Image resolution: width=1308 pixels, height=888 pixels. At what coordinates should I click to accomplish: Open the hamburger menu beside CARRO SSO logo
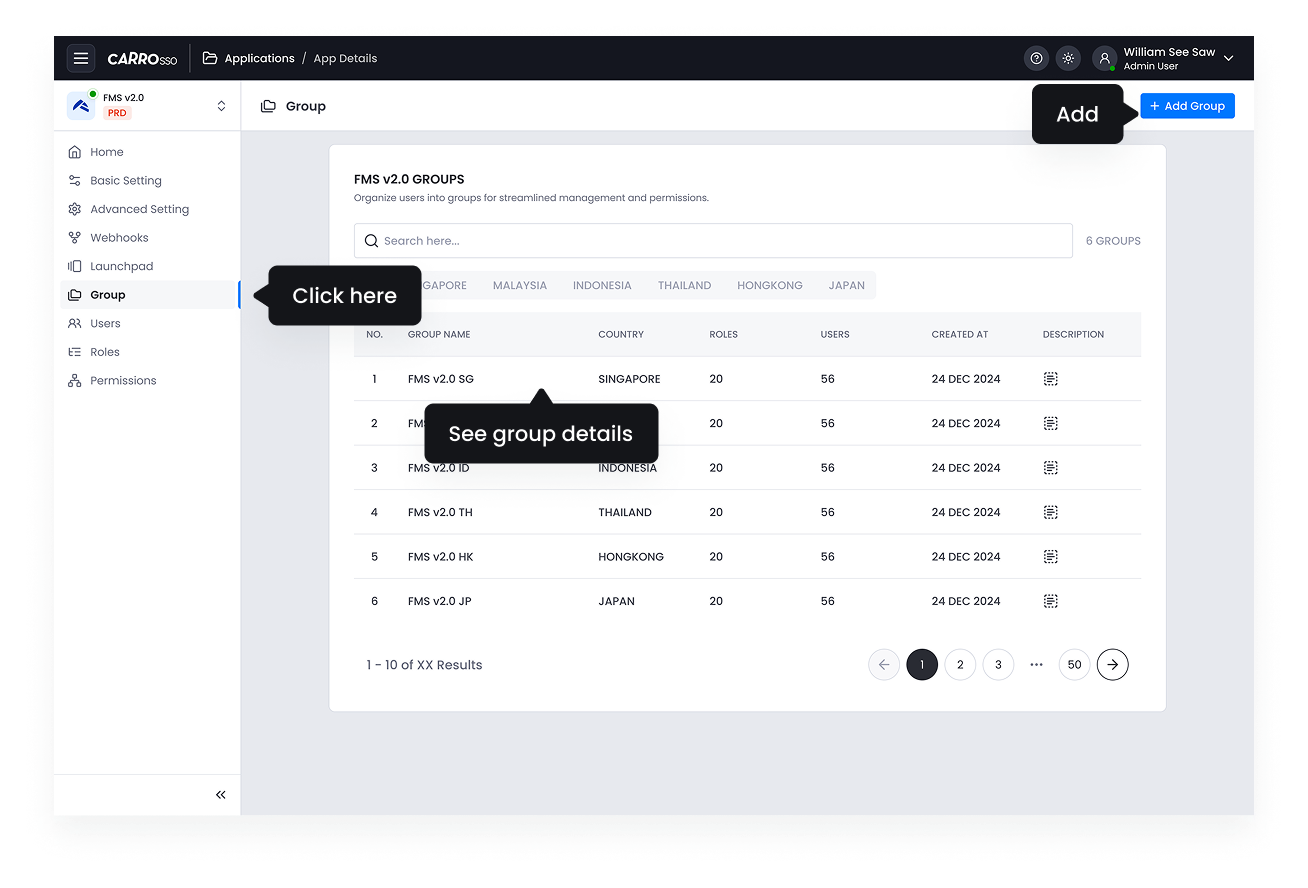point(81,58)
